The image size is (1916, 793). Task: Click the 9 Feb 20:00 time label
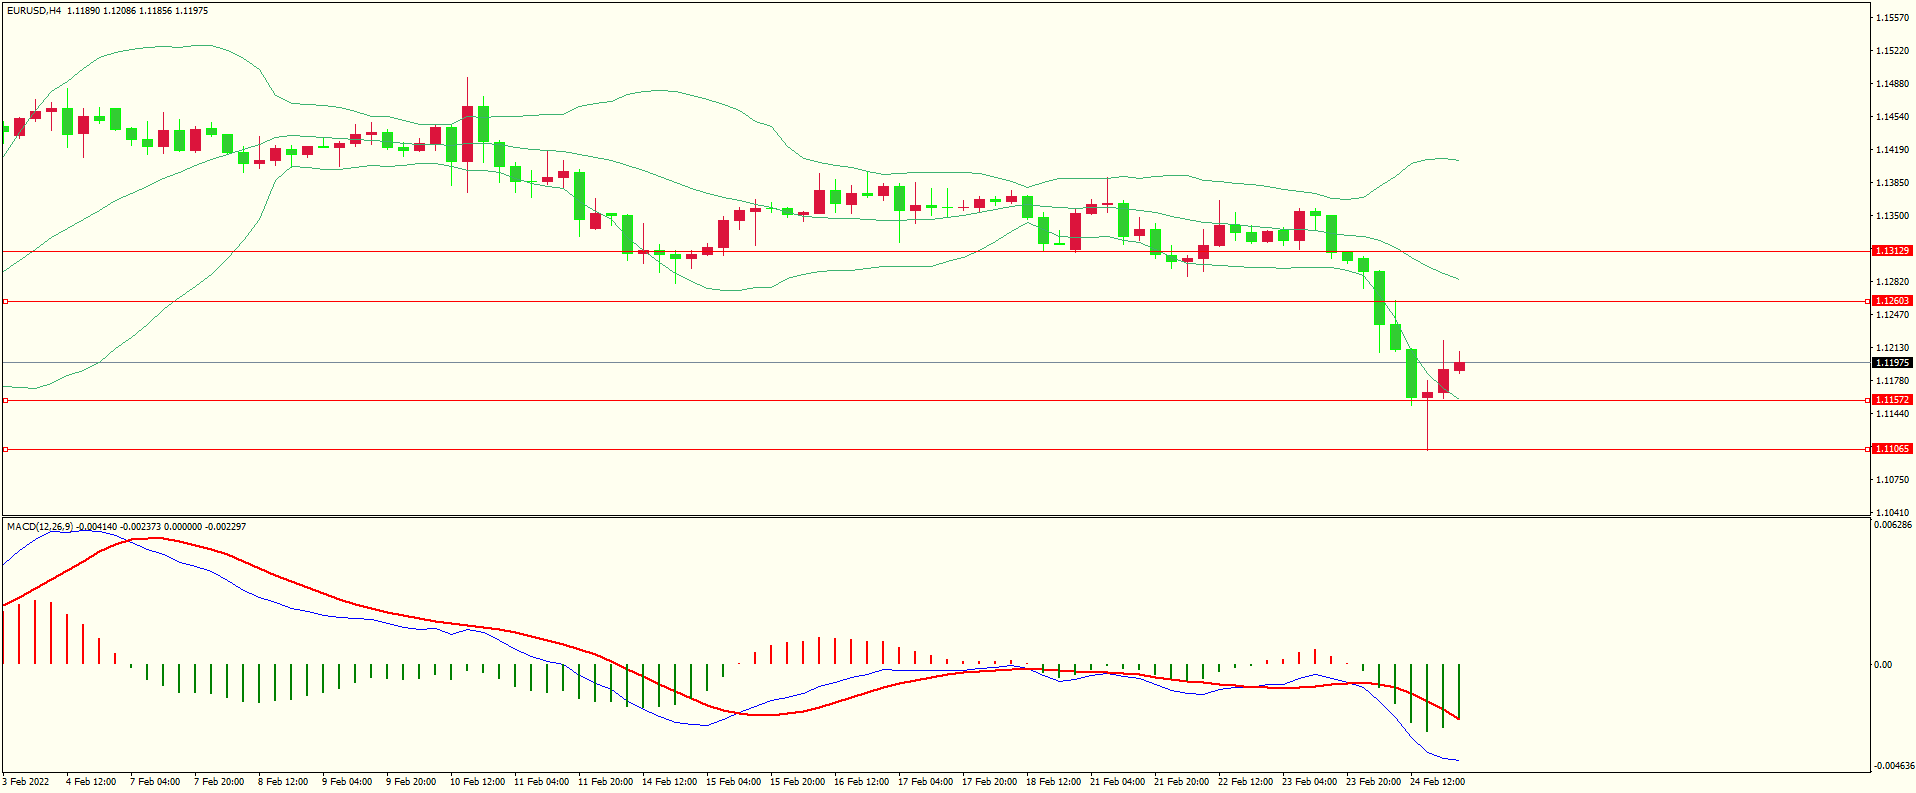tap(411, 782)
